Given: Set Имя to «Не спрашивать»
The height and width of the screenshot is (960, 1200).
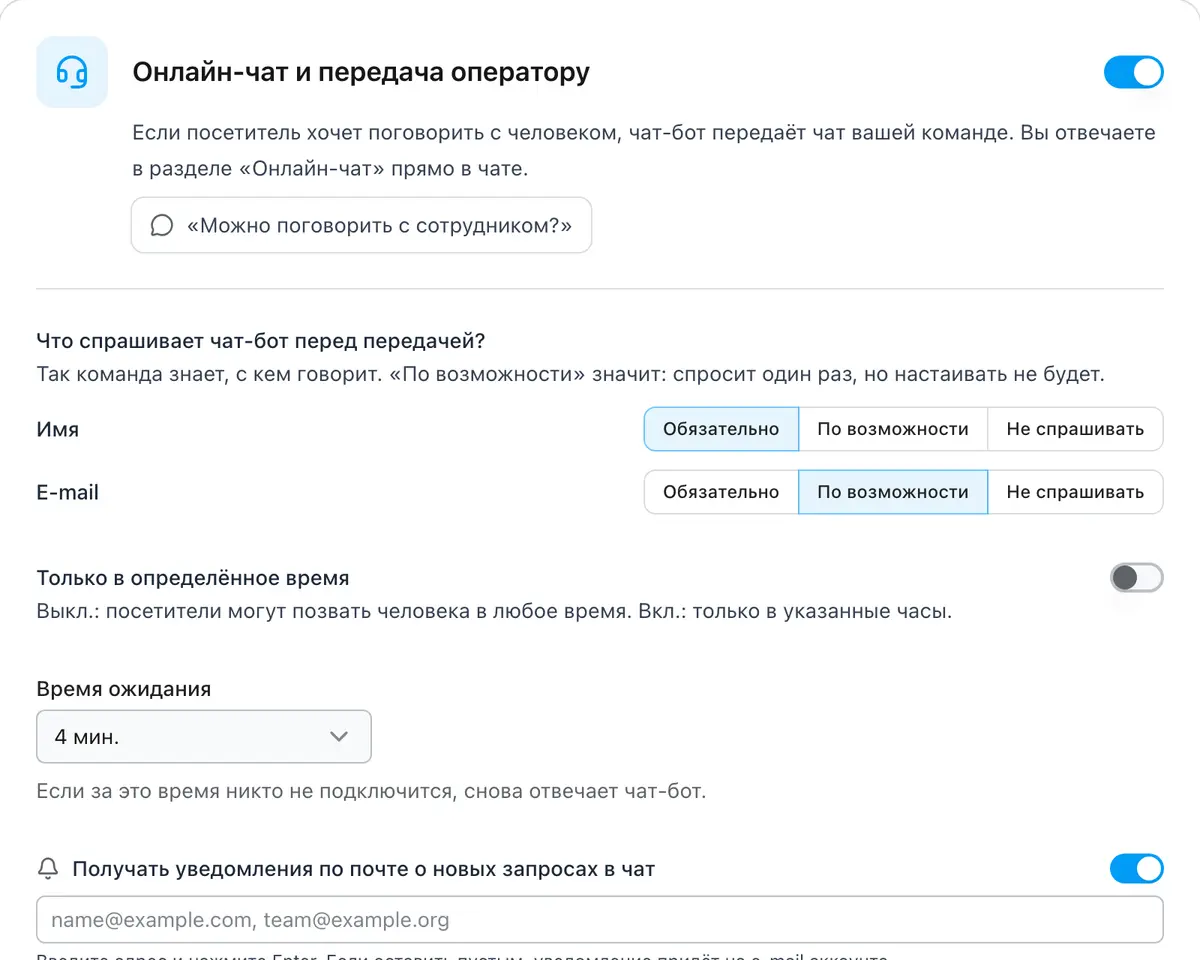Looking at the screenshot, I should [x=1075, y=429].
